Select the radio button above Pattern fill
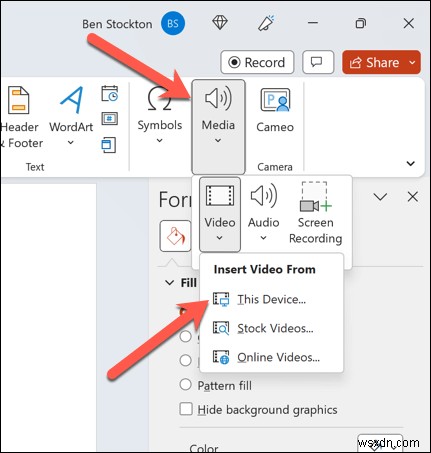 click(185, 360)
